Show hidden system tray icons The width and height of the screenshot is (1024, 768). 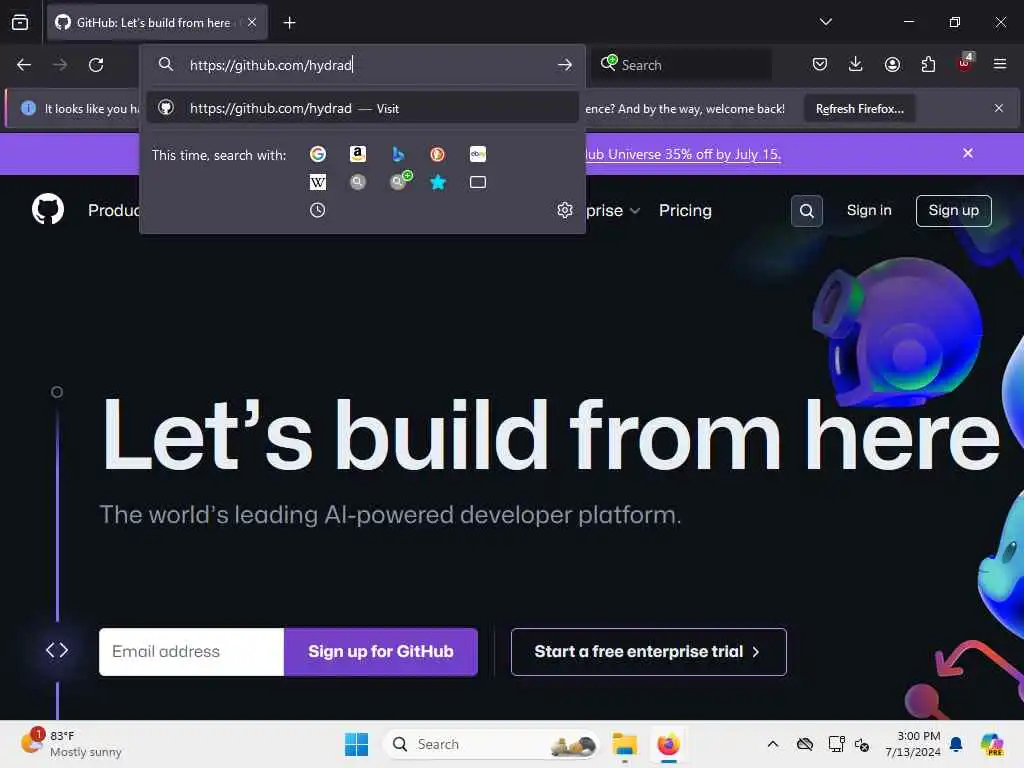[773, 744]
